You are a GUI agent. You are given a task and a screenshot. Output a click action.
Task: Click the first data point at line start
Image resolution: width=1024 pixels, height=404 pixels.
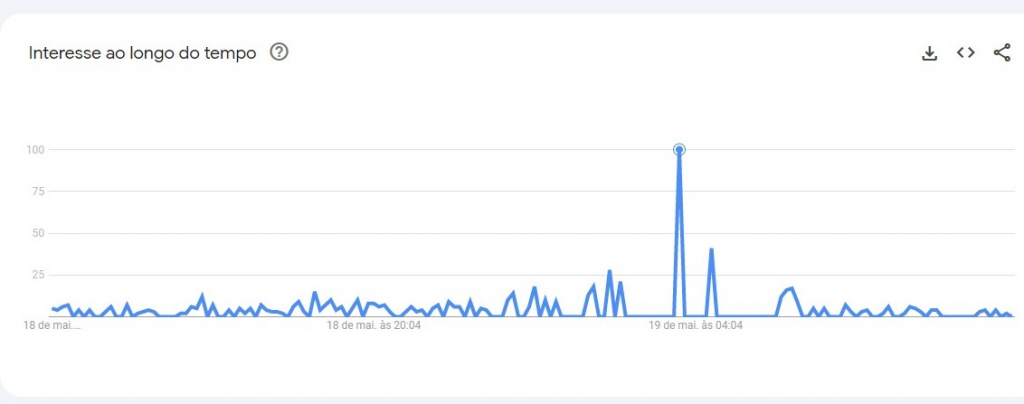(x=53, y=309)
